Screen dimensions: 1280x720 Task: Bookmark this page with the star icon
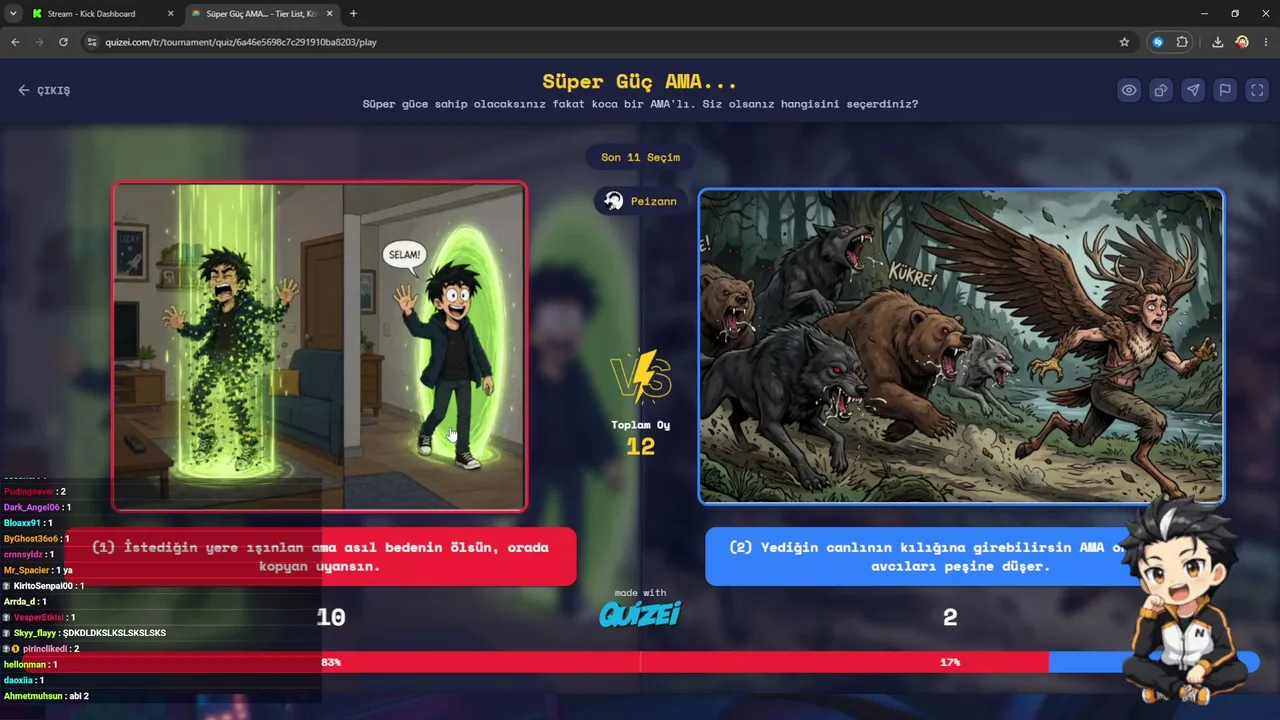point(1124,42)
